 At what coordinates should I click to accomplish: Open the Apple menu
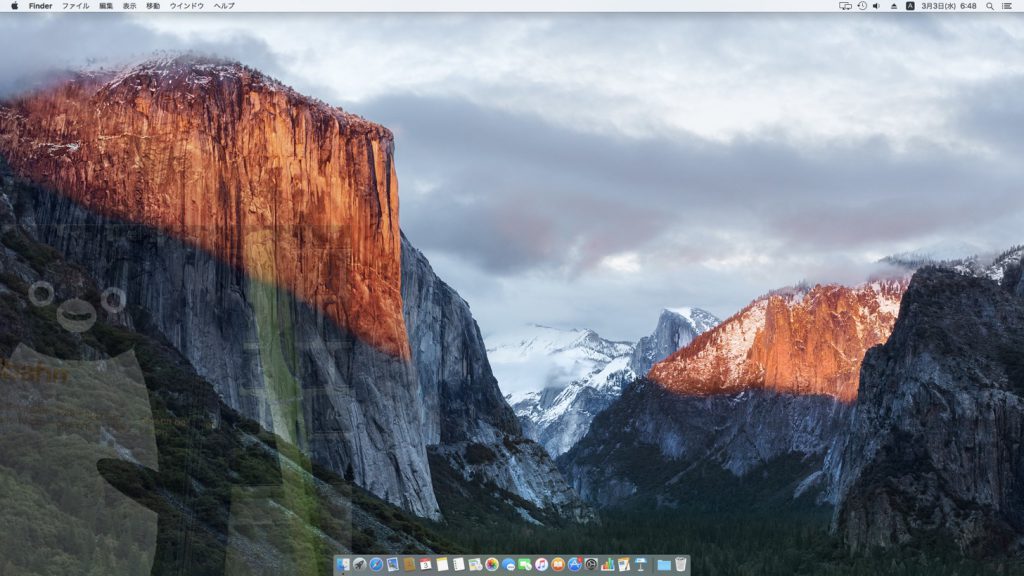point(14,6)
